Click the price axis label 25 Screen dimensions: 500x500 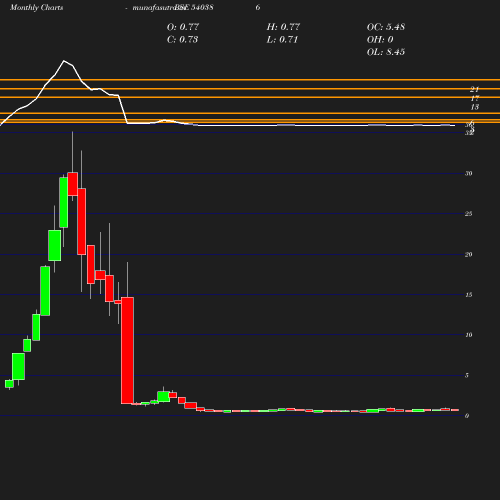468,214
